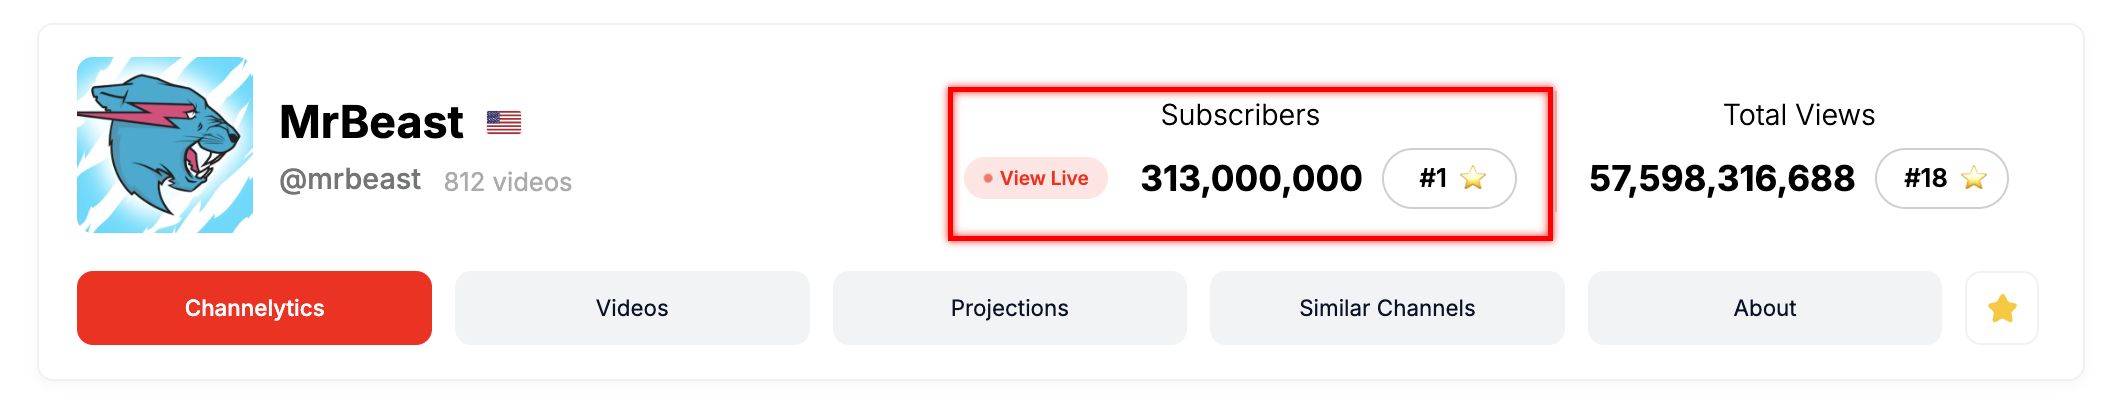
Task: Click the star in the #1 subscriber rank badge
Action: click(x=1473, y=178)
